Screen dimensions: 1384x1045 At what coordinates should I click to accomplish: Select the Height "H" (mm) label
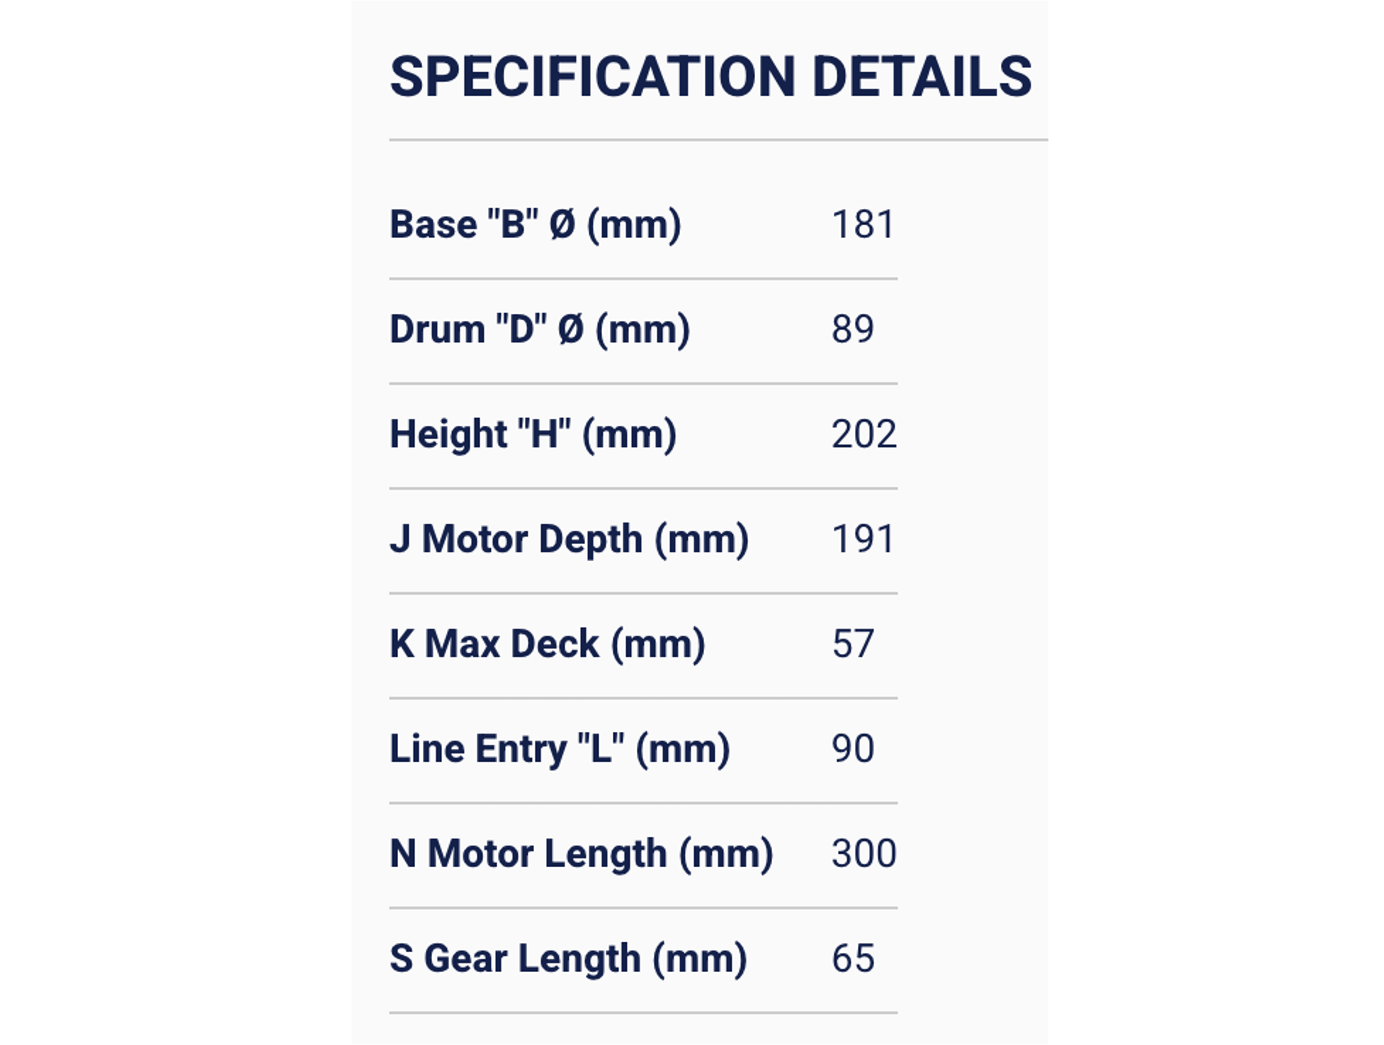533,435
